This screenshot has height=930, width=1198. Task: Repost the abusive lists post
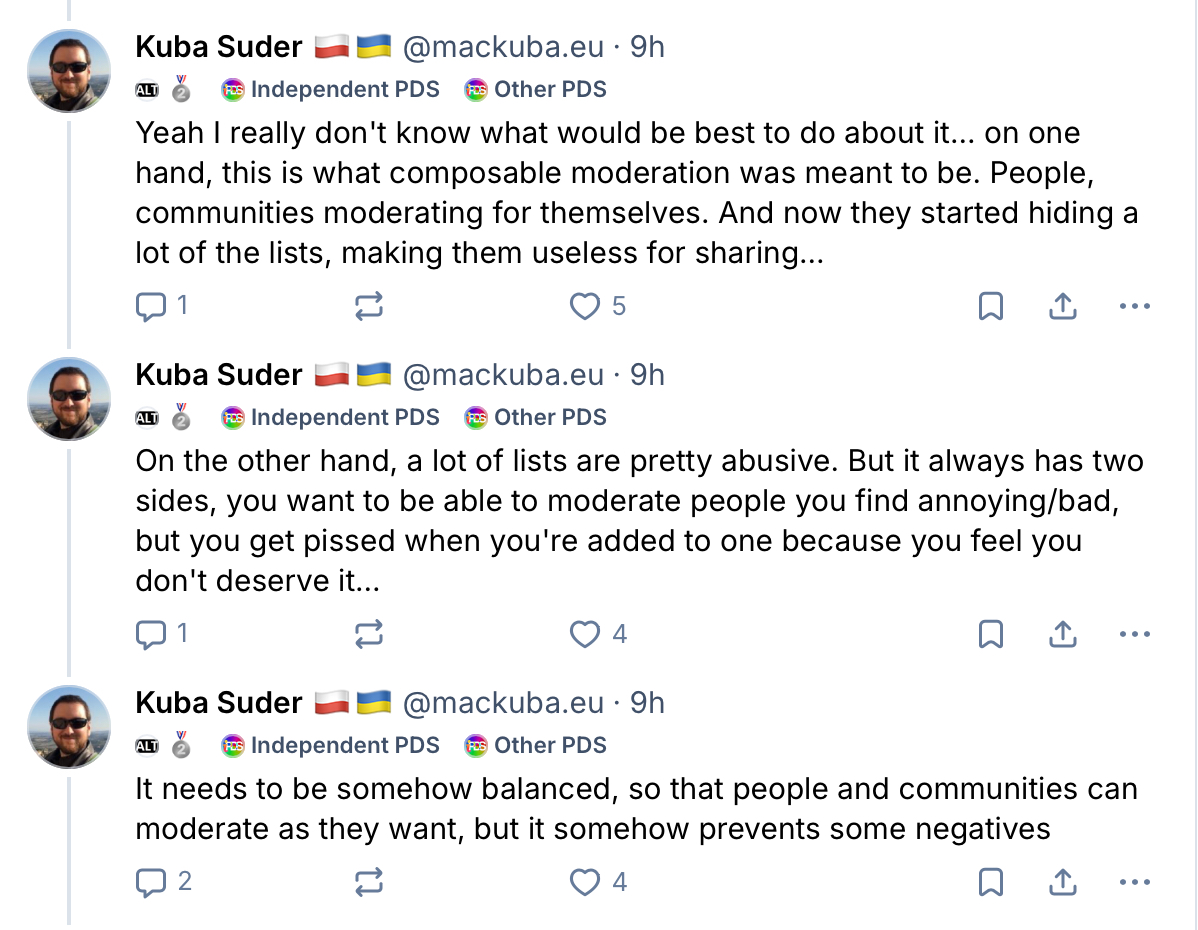(x=369, y=634)
